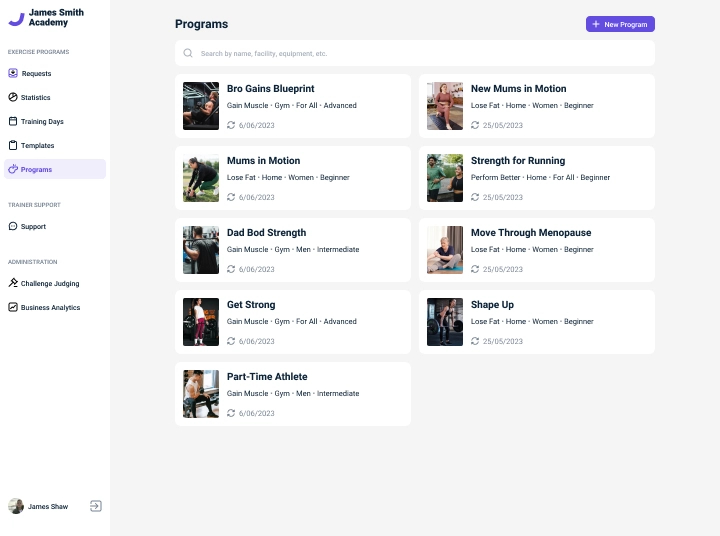This screenshot has width=720, height=536.
Task: Open the Business Analytics chart icon
Action: 13,307
